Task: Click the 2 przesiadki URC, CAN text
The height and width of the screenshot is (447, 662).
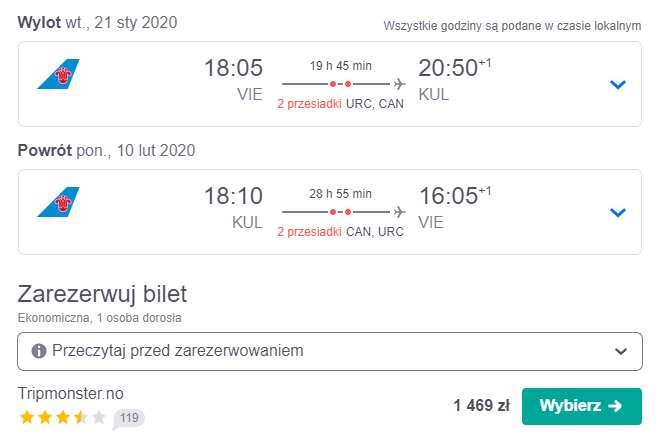Action: tap(340, 104)
